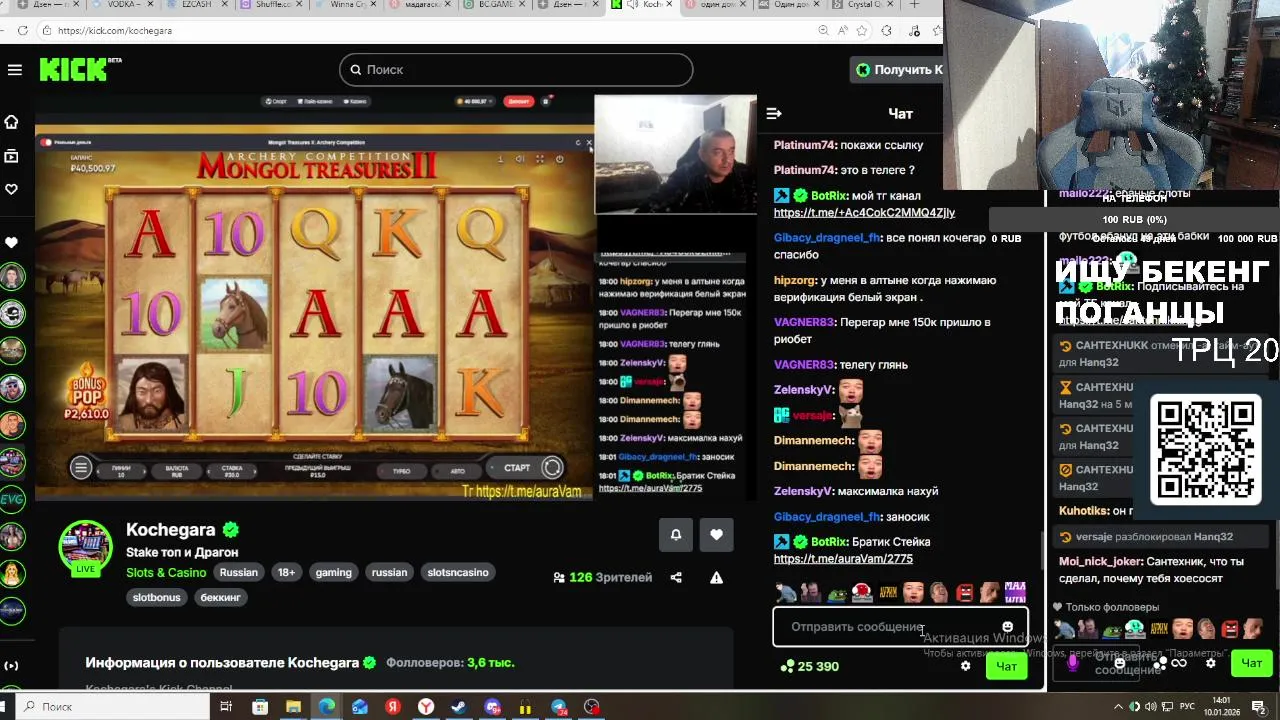Image resolution: width=1280 pixels, height=720 pixels.
Task: Open first recommended channel avatar in sidebar
Action: point(12,277)
